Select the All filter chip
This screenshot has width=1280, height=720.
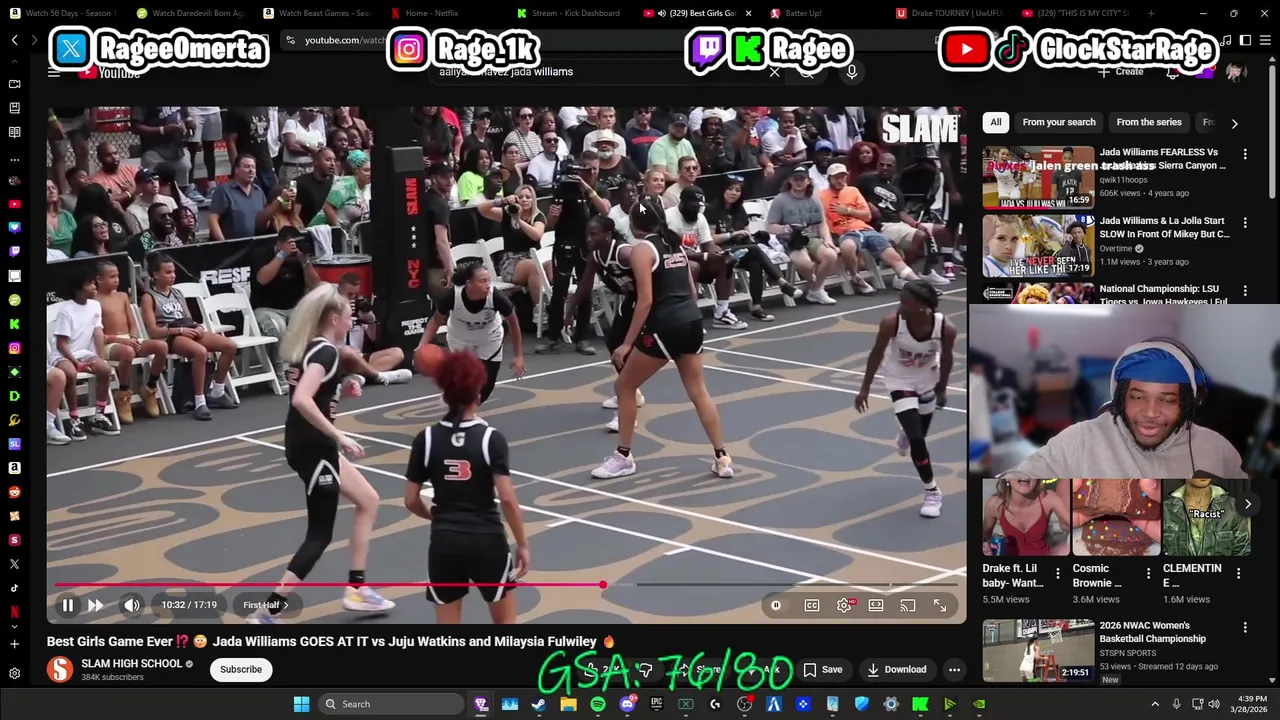[x=996, y=122]
